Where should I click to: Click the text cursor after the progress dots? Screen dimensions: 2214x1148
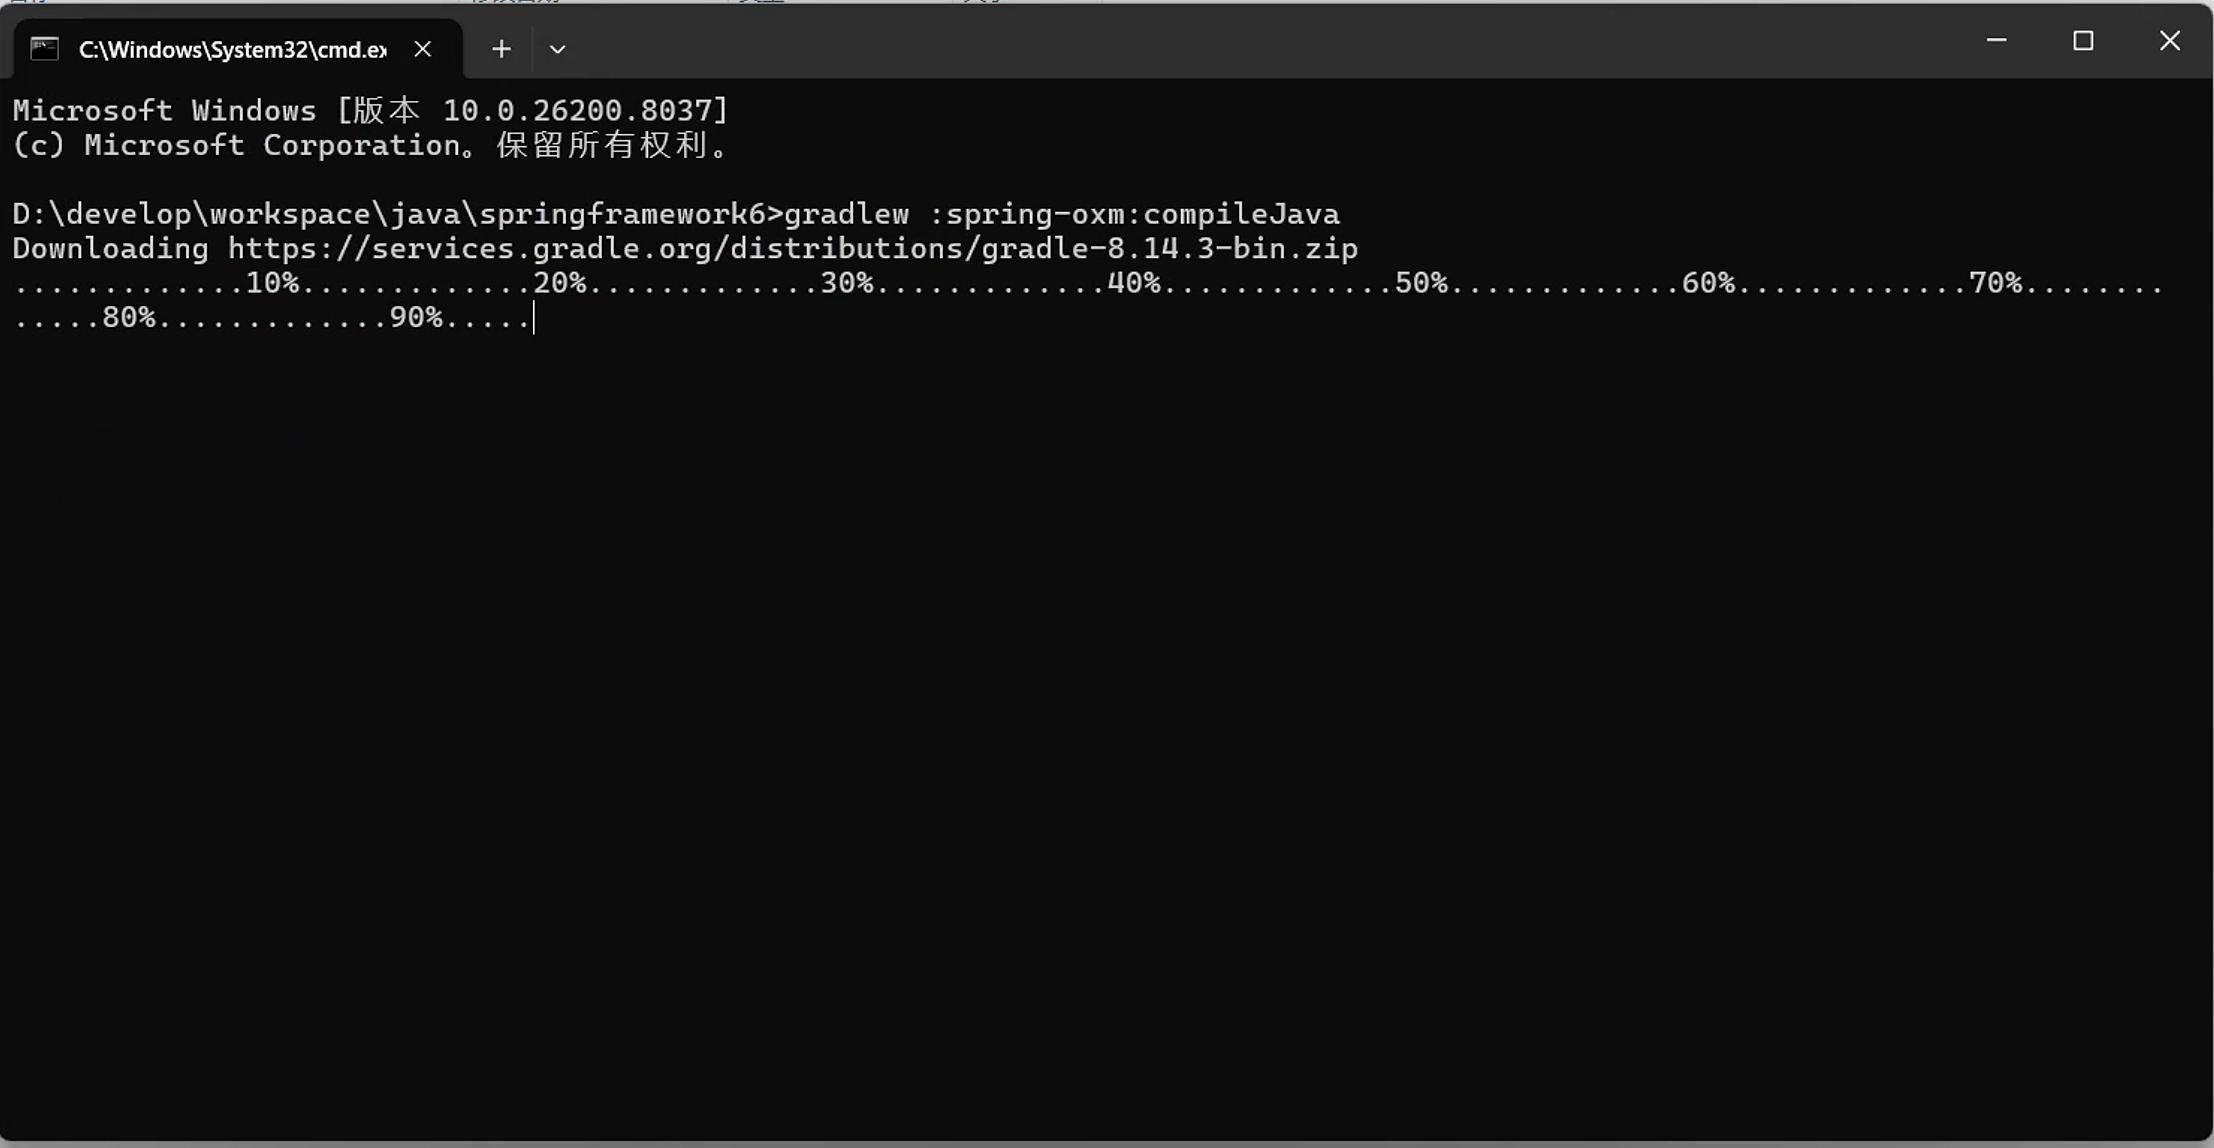534,318
